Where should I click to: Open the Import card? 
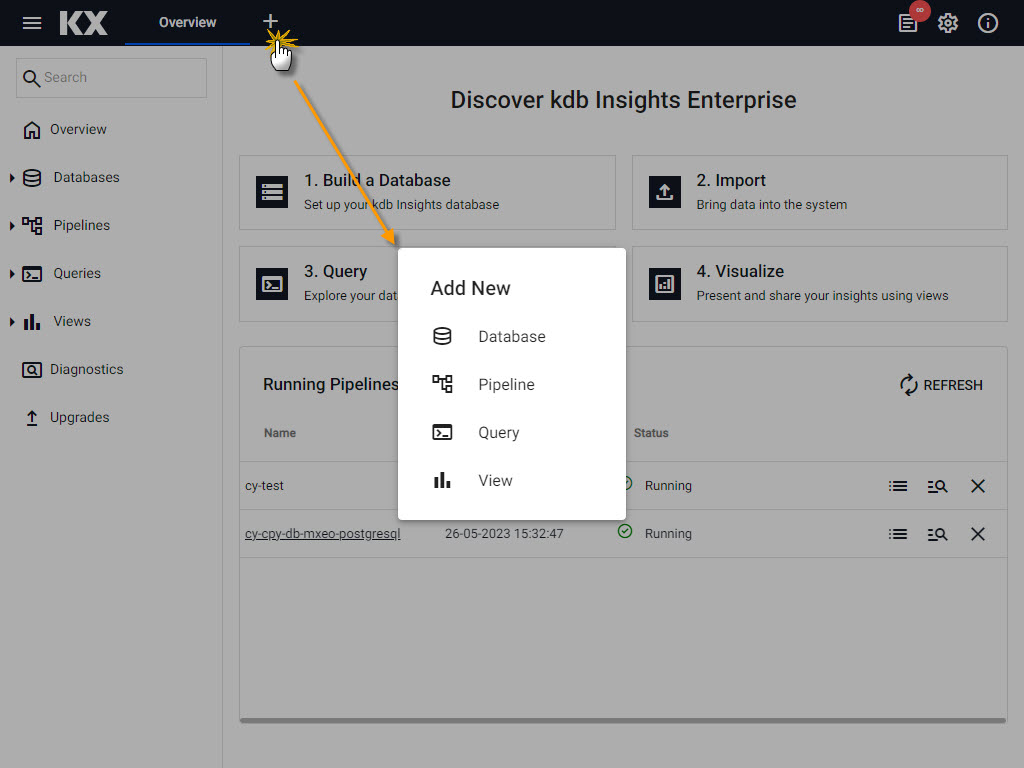[x=820, y=192]
